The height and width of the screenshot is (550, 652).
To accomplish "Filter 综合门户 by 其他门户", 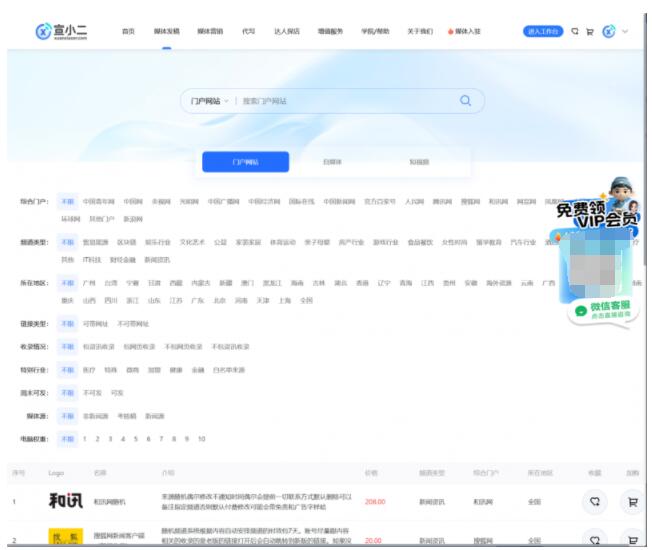I will click(x=102, y=219).
